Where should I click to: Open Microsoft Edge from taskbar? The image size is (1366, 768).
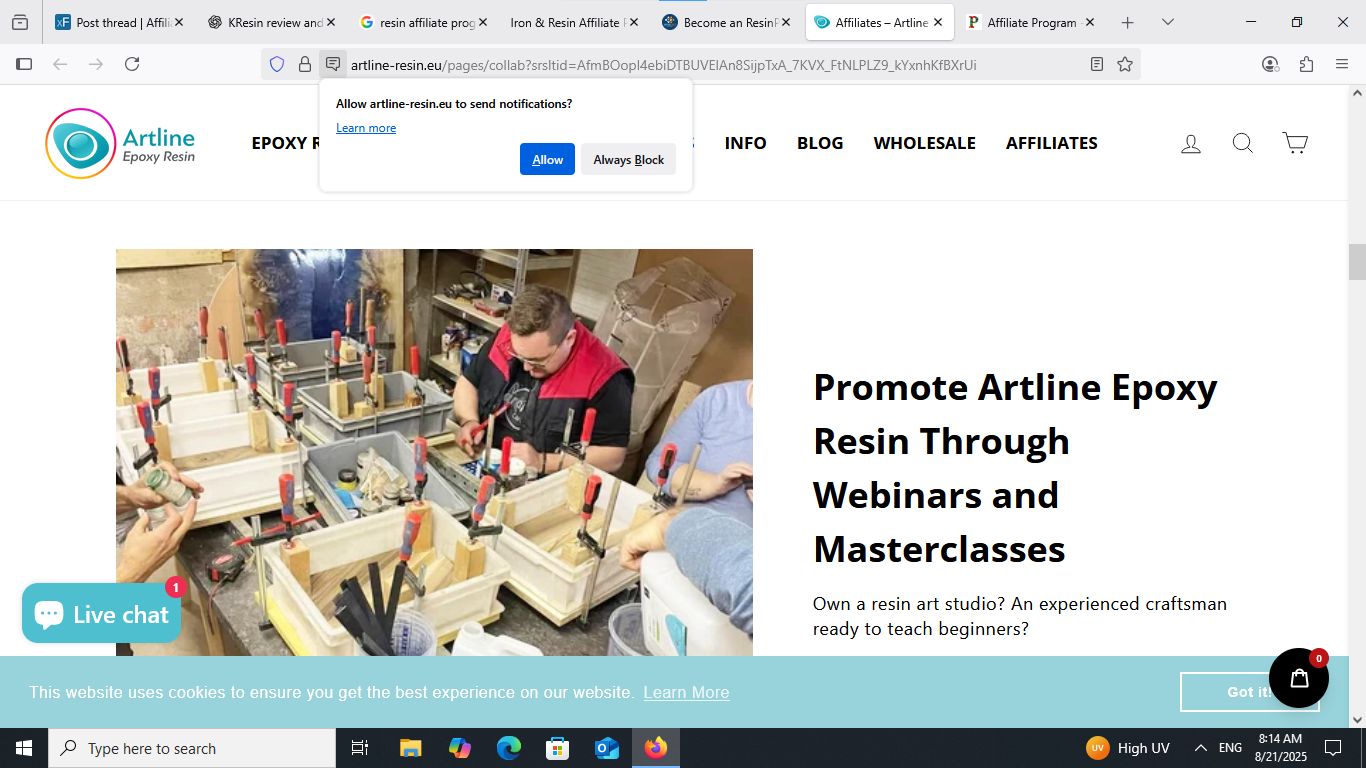(x=509, y=748)
